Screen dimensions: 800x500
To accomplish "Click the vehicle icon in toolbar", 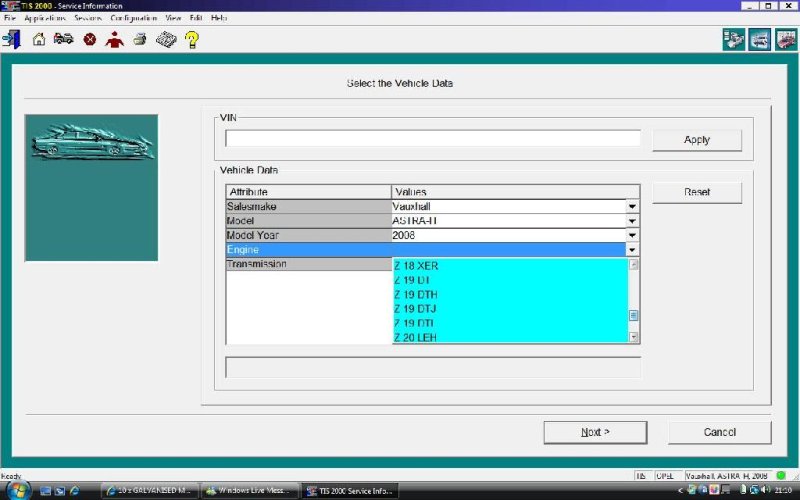I will point(63,40).
